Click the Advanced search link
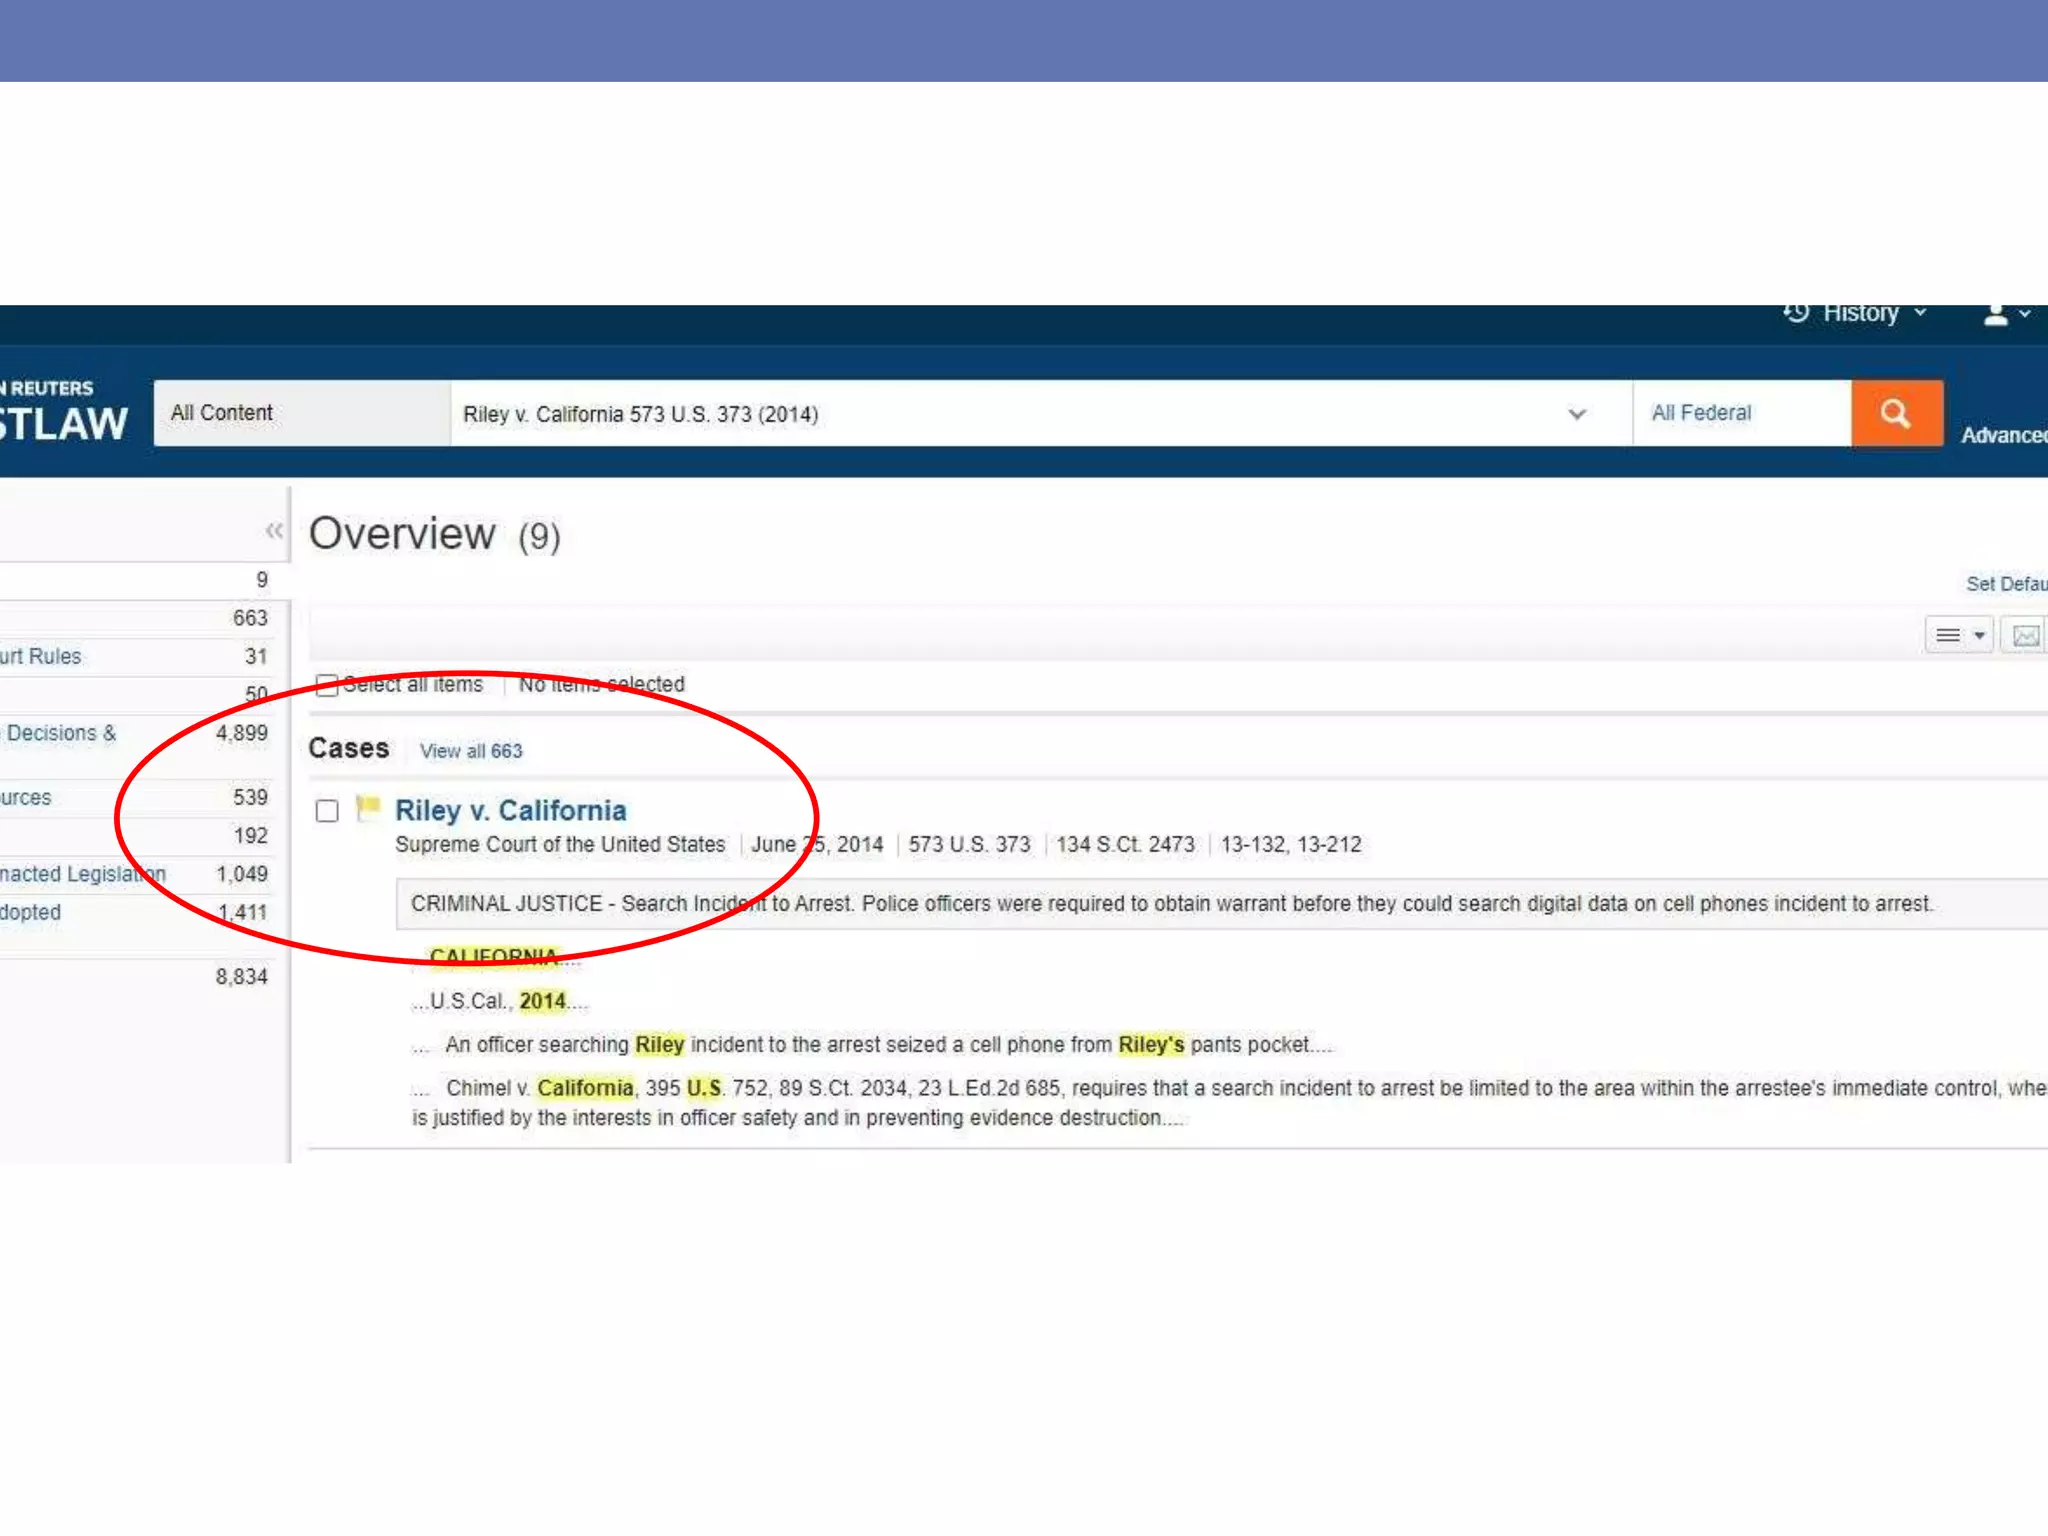The width and height of the screenshot is (2048, 1536). 2003,436
